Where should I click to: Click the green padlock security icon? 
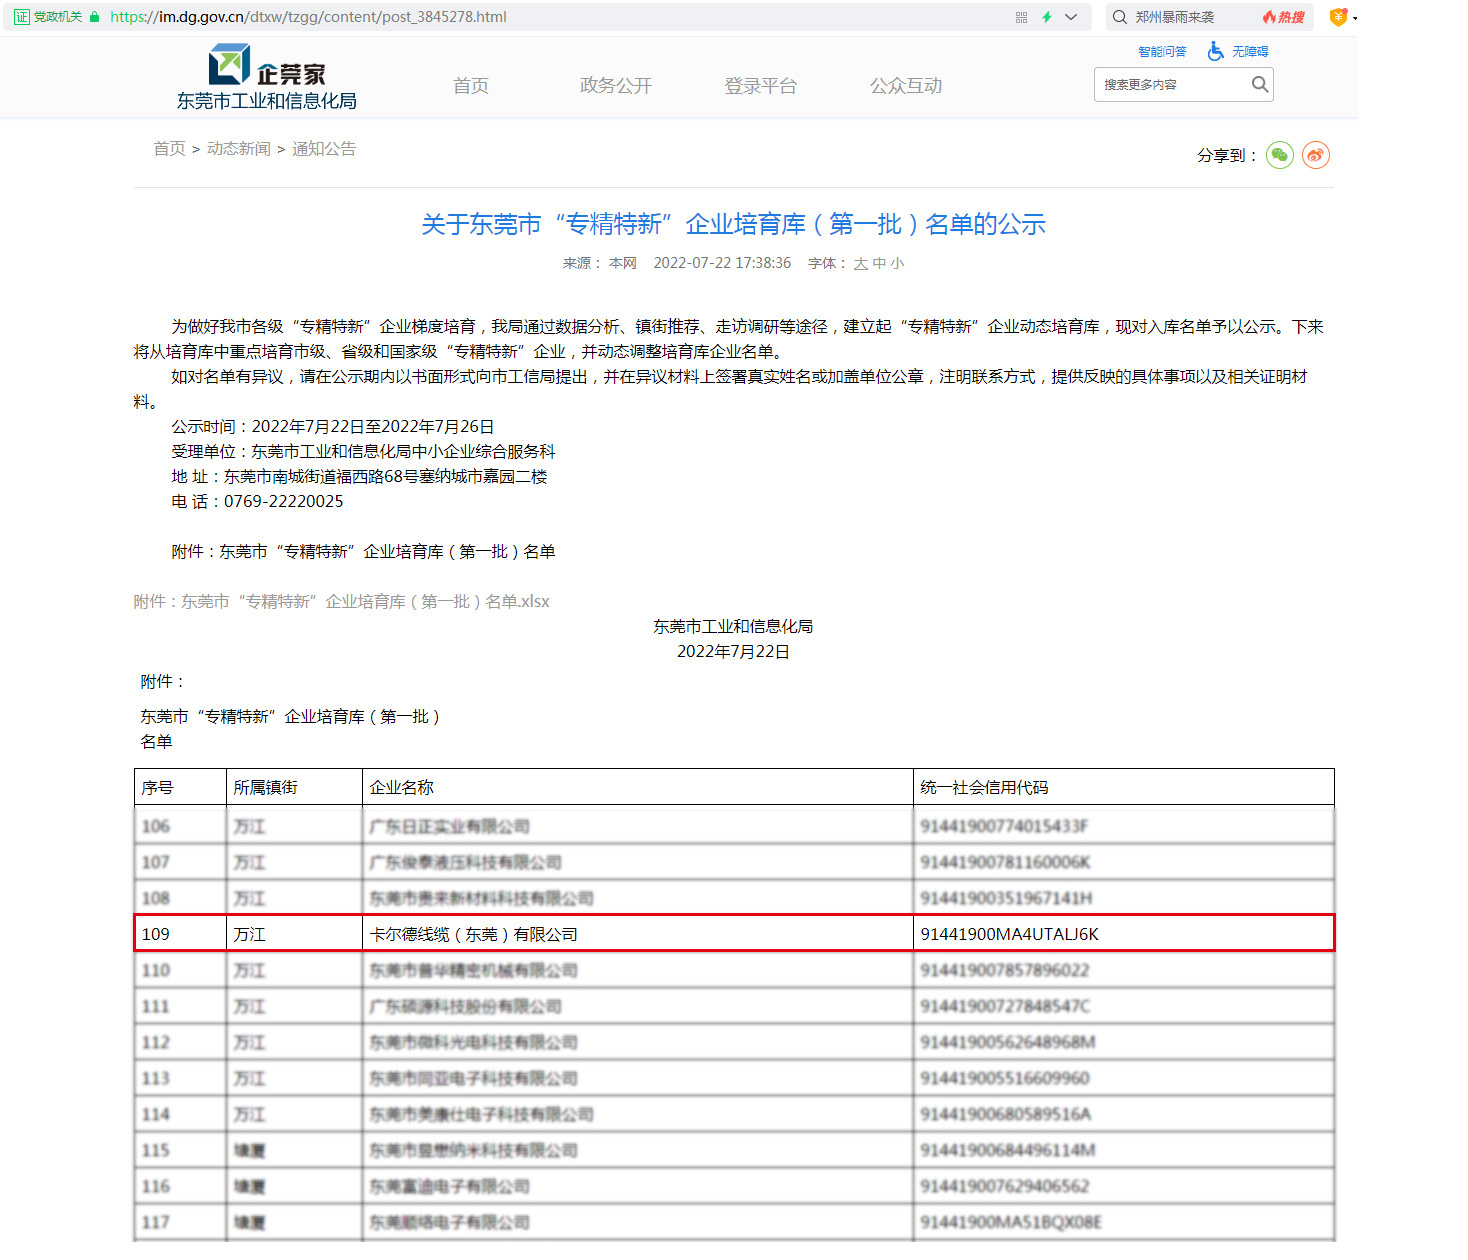[x=95, y=17]
